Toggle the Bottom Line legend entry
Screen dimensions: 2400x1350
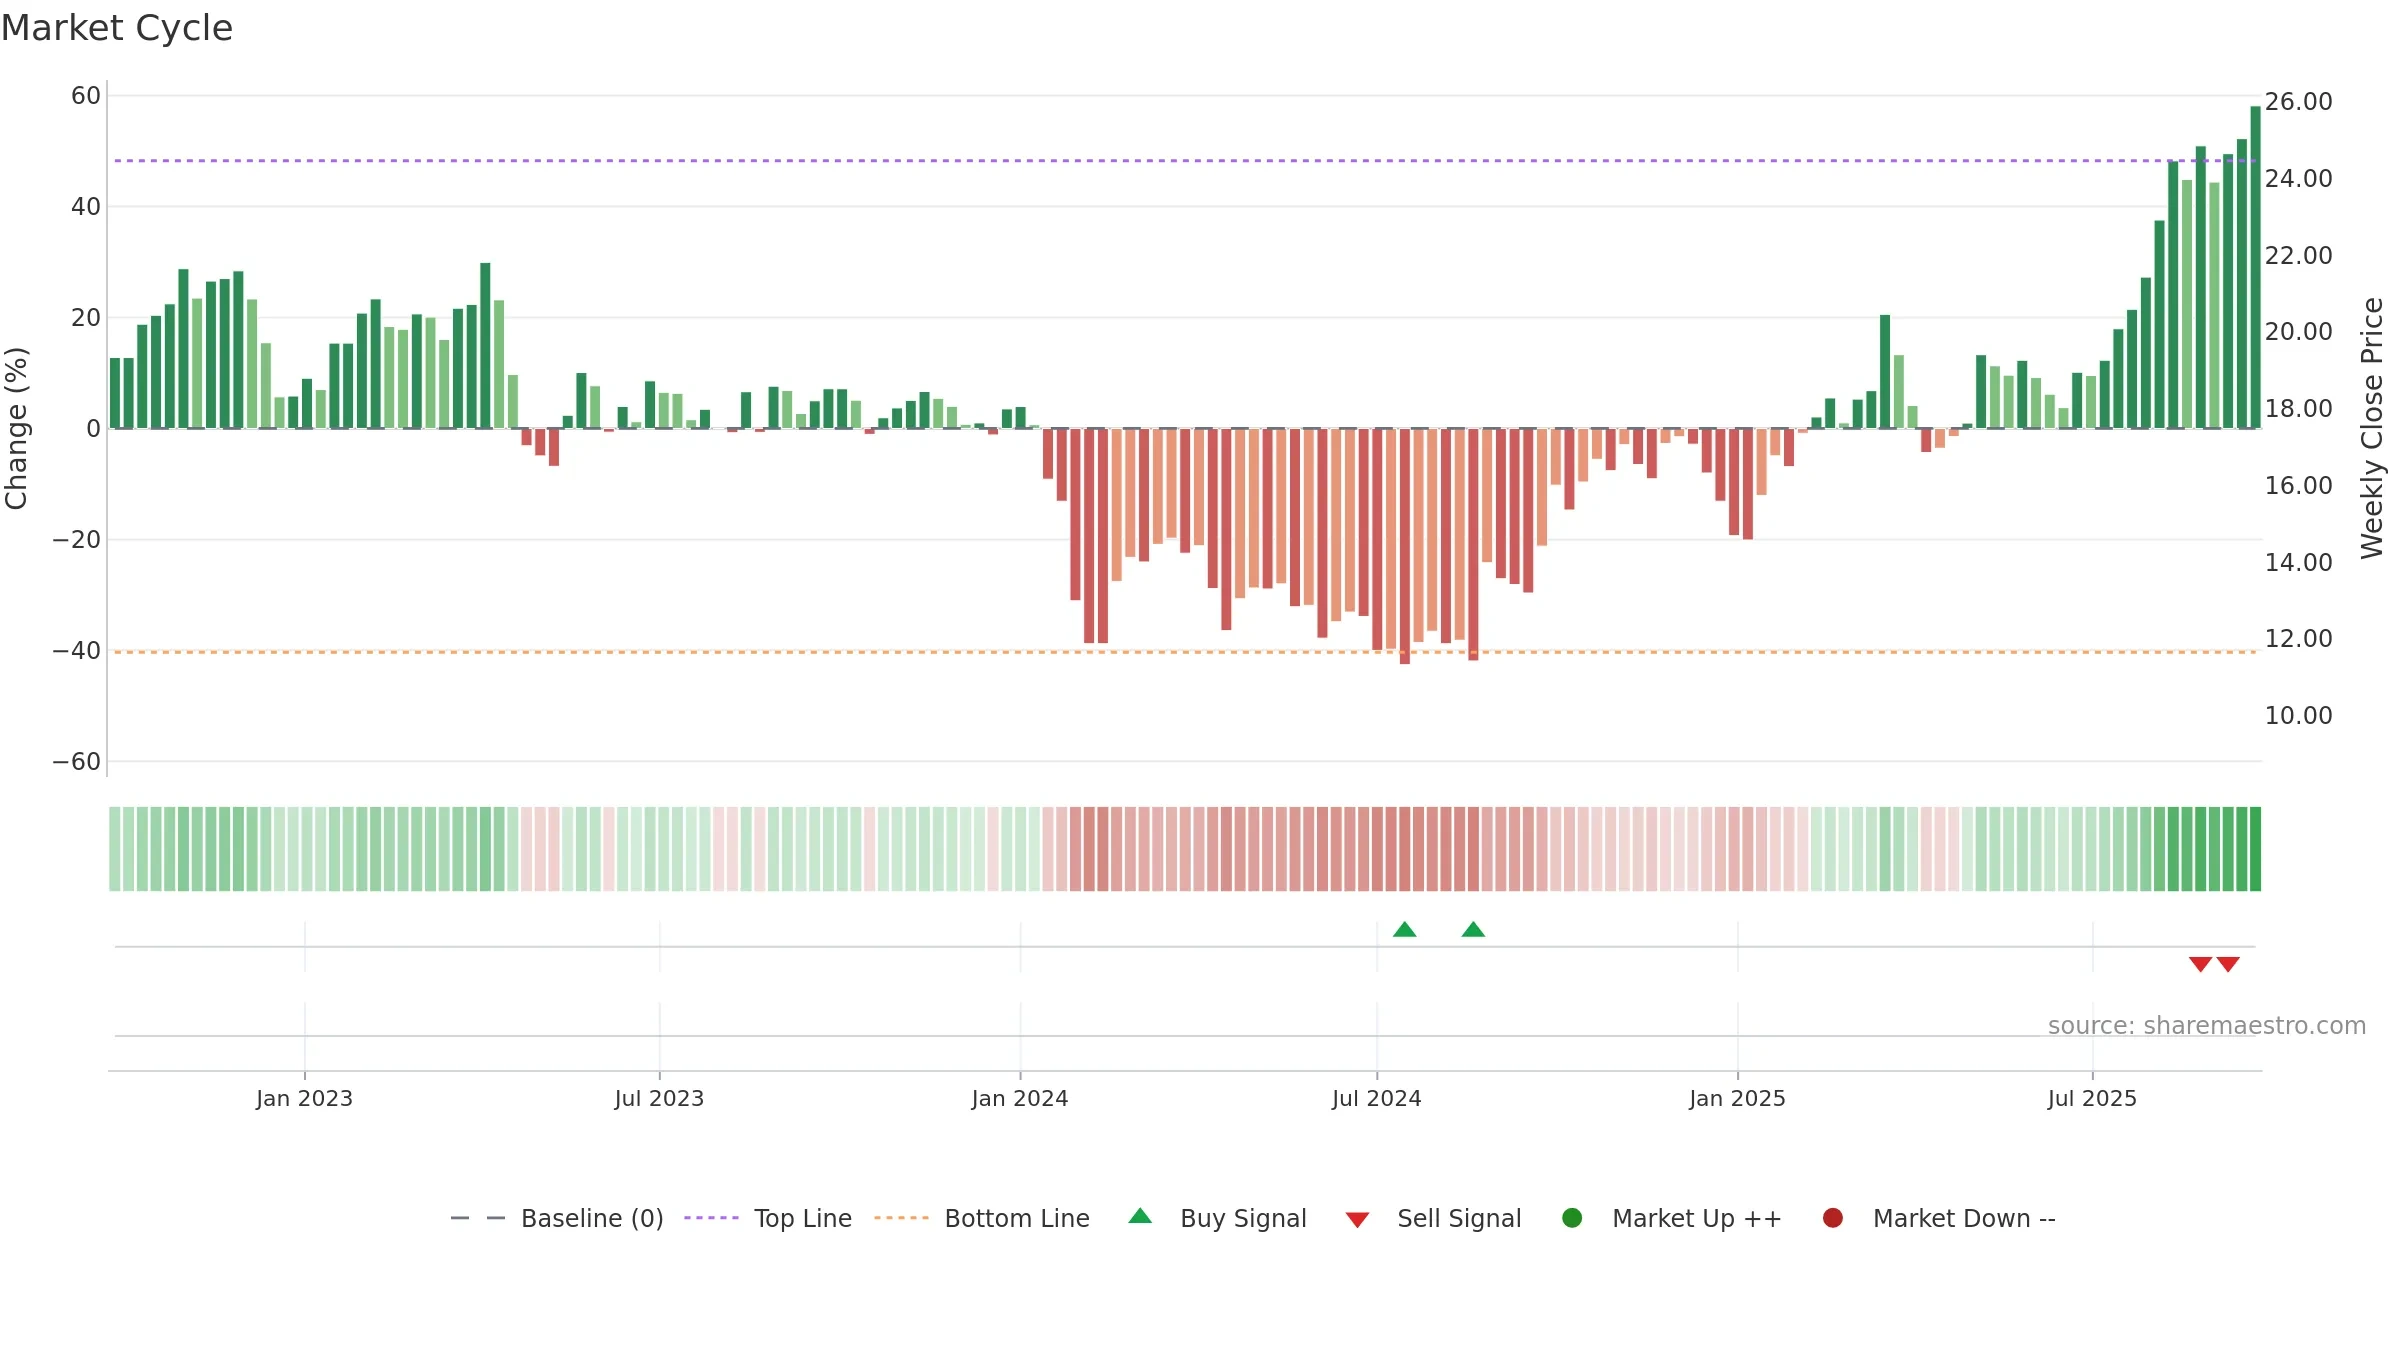click(982, 1218)
